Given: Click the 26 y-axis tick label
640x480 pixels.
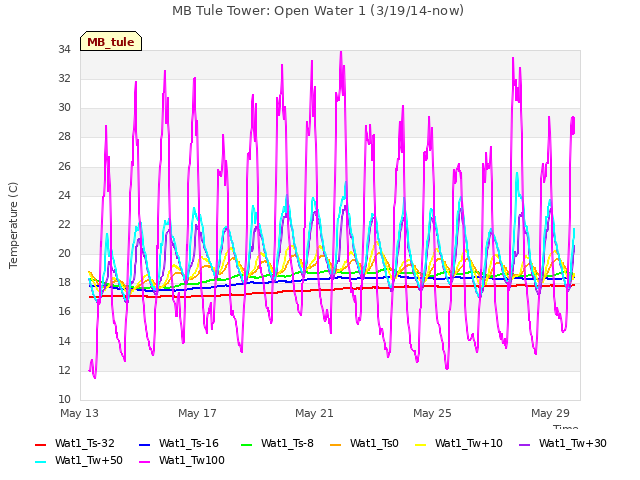Looking at the screenshot, I should pyautogui.click(x=64, y=167).
